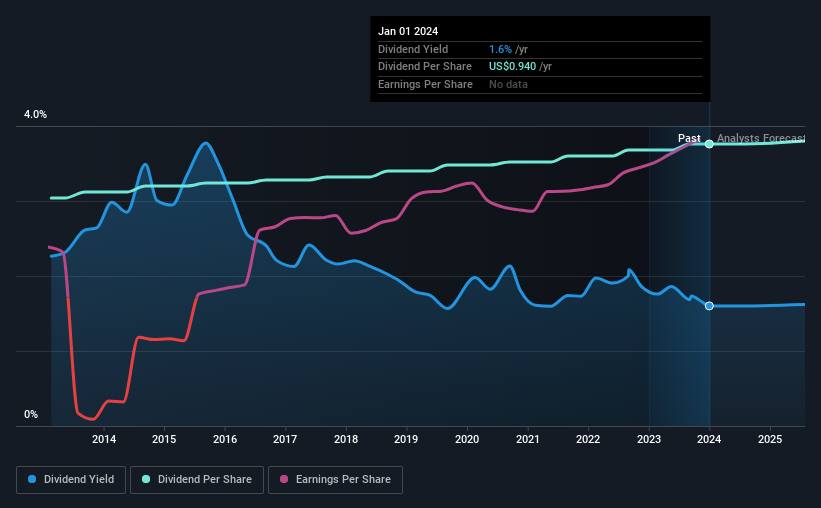The width and height of the screenshot is (821, 508).
Task: Click the 2017 x-axis label
Action: (285, 439)
